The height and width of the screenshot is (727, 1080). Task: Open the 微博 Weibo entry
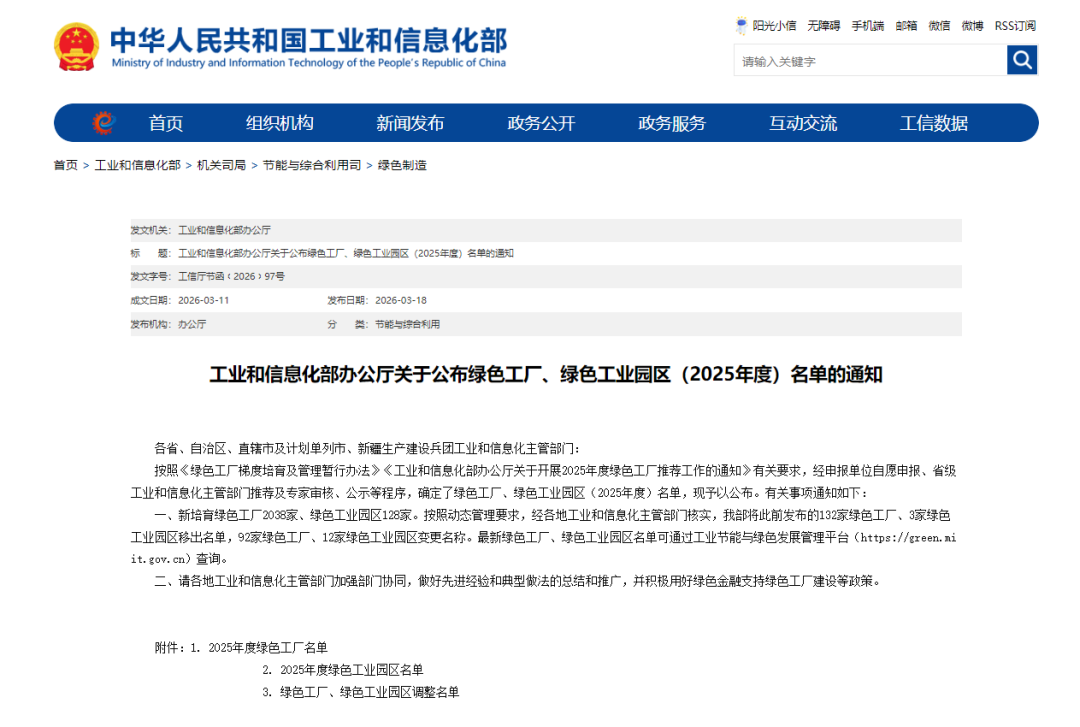[x=971, y=25]
